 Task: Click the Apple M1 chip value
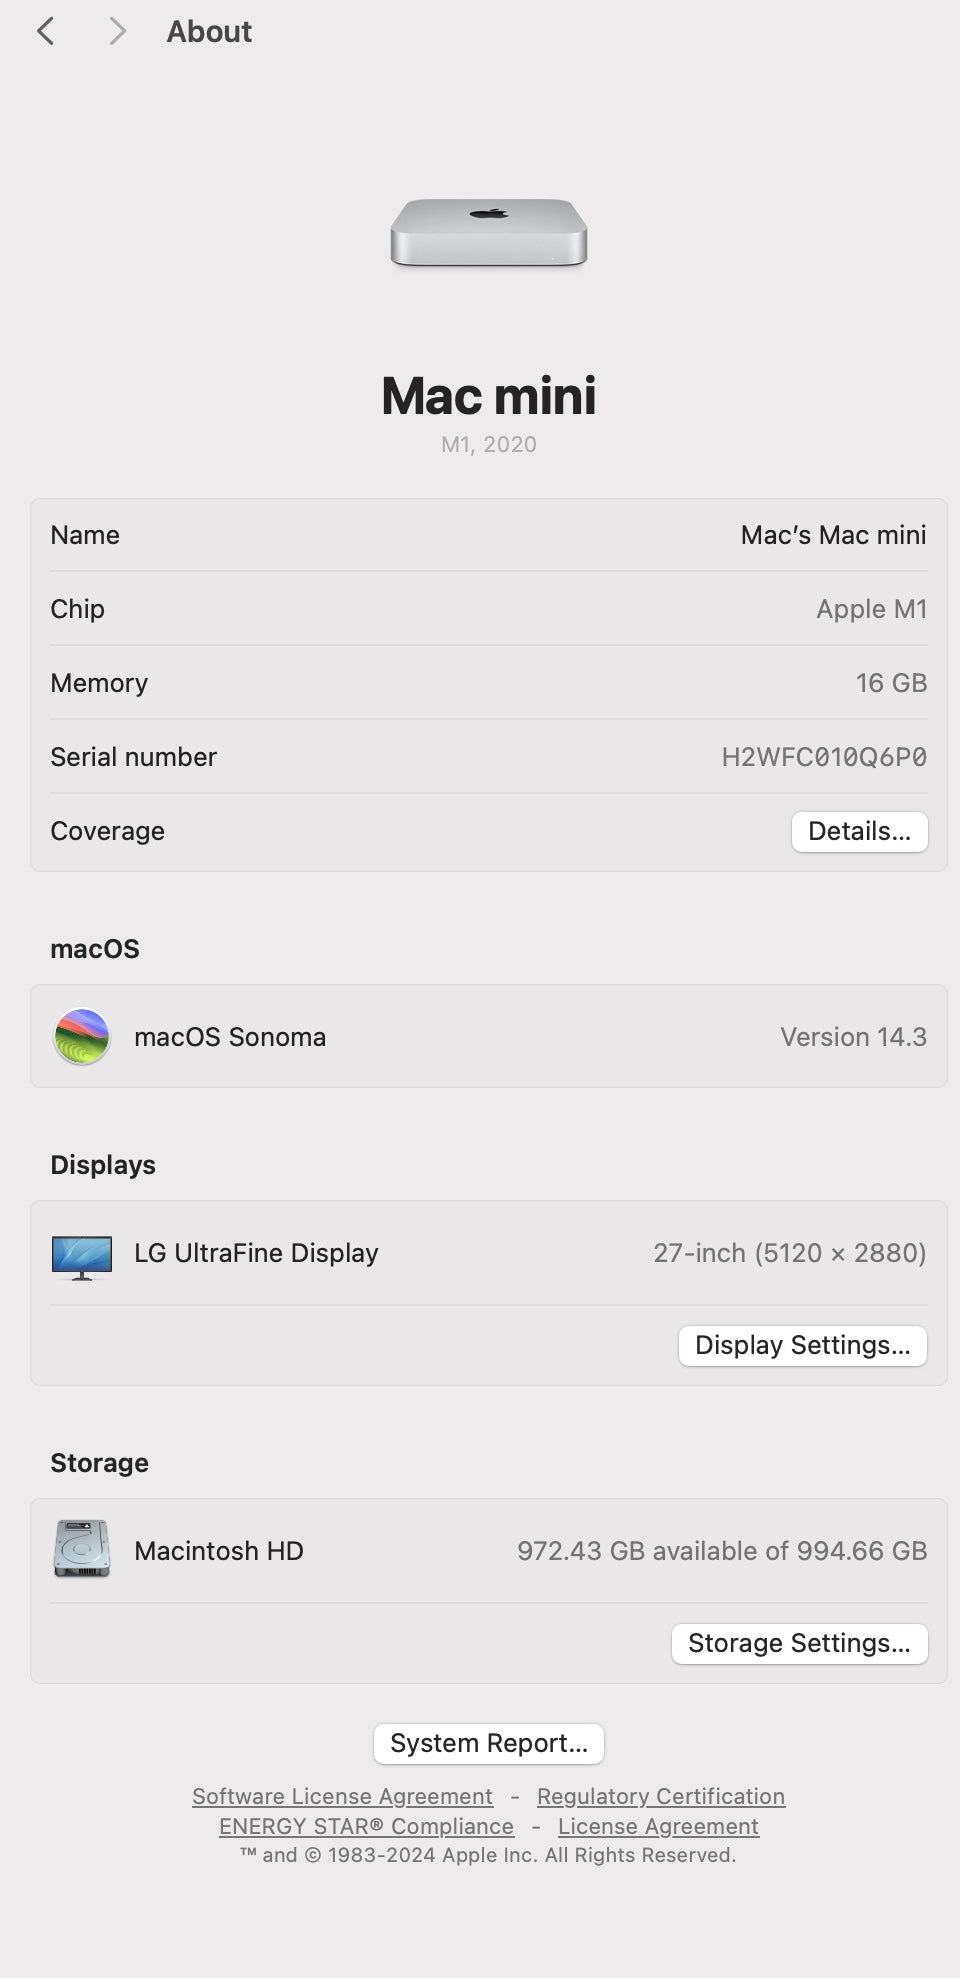[x=871, y=609]
